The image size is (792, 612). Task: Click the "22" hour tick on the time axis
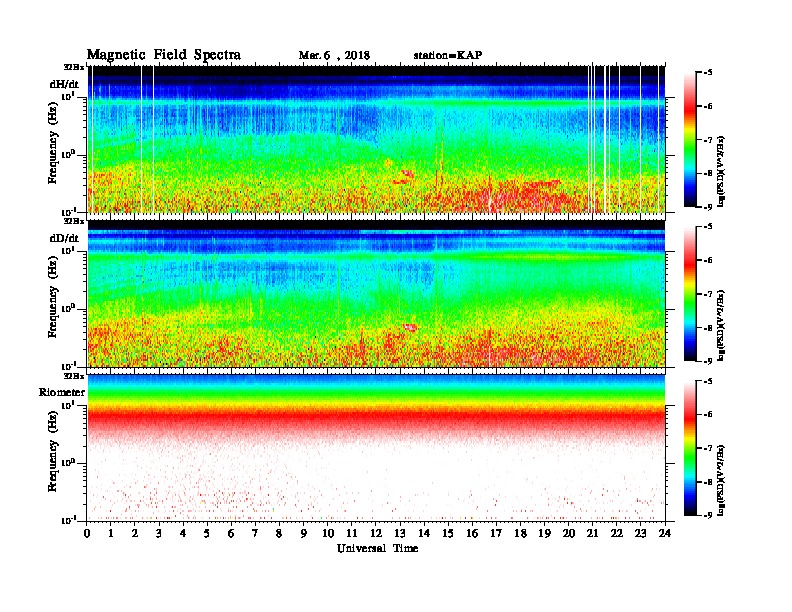pyautogui.click(x=617, y=534)
